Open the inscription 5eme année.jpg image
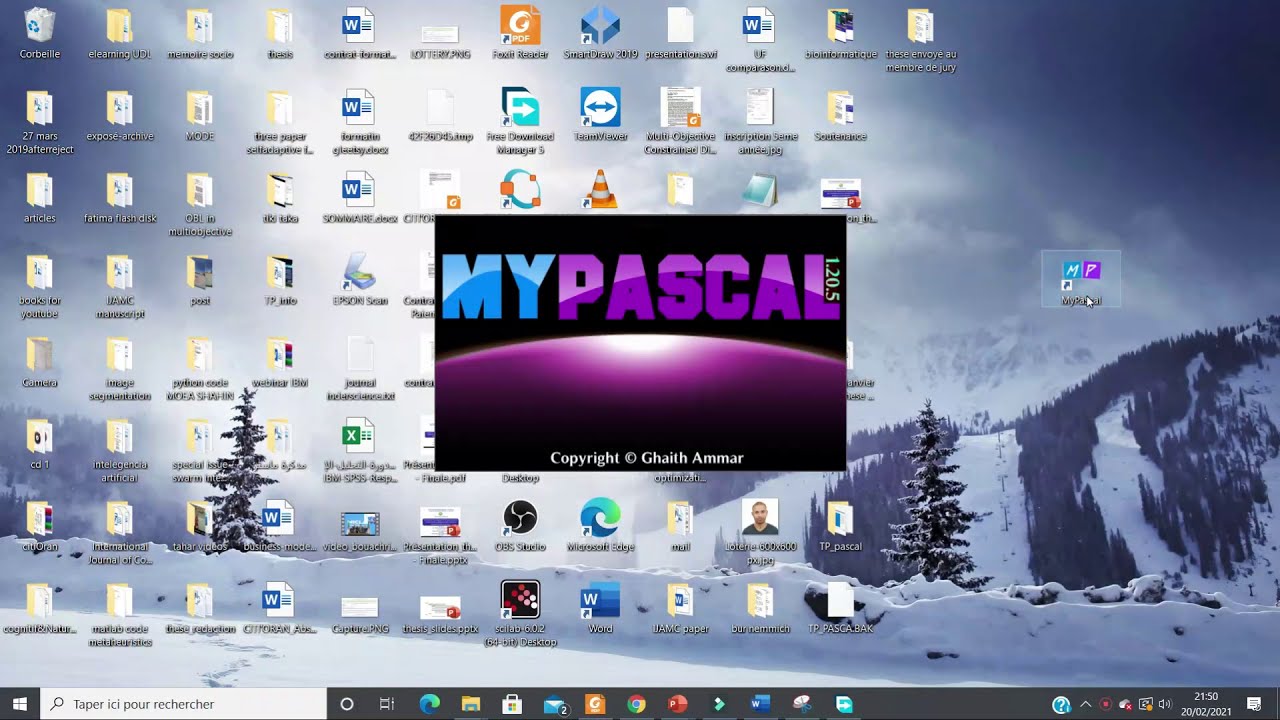 pyautogui.click(x=760, y=121)
